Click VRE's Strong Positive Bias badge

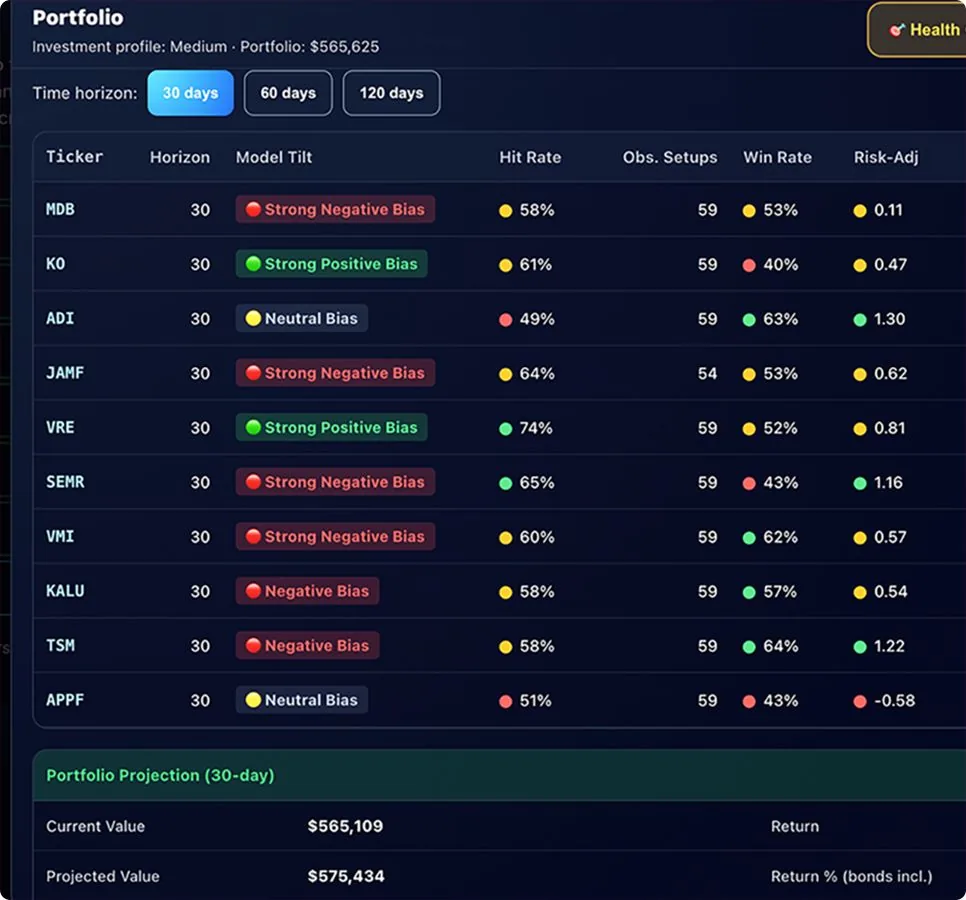coord(331,428)
